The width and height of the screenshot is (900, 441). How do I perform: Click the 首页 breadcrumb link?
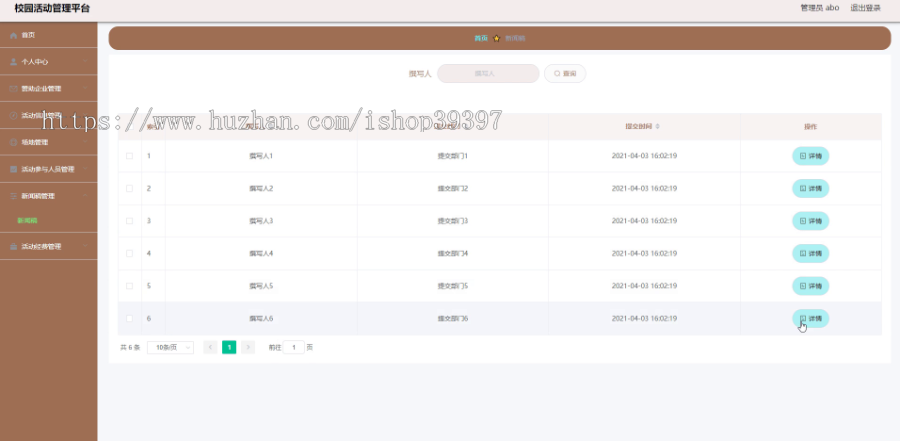(x=481, y=38)
